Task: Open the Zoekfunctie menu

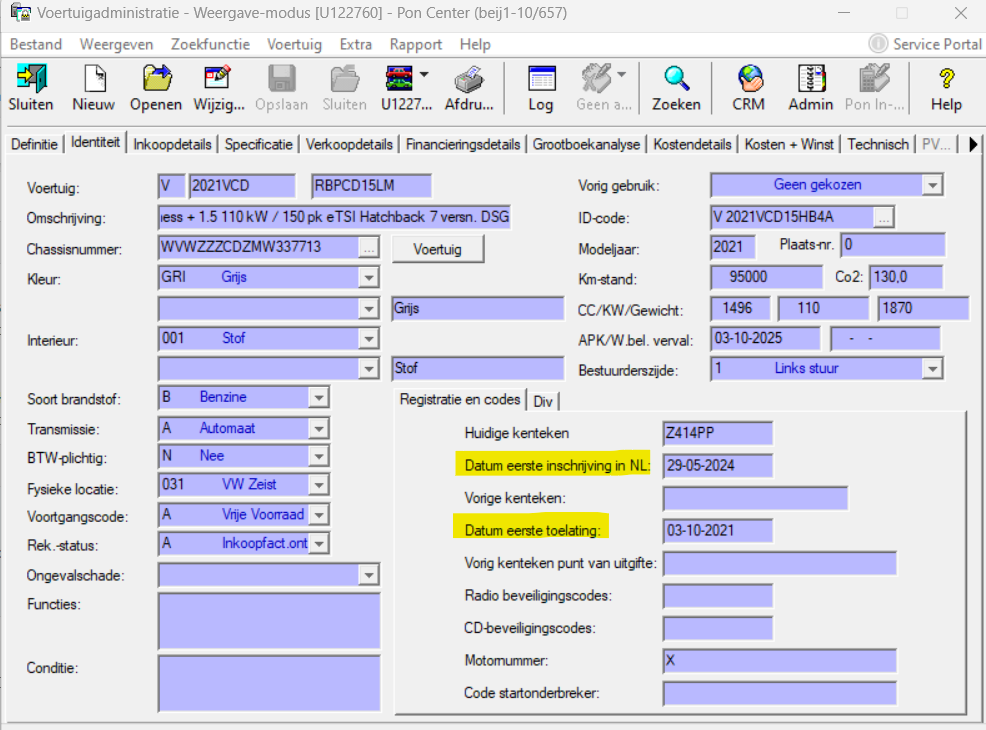Action: 210,45
